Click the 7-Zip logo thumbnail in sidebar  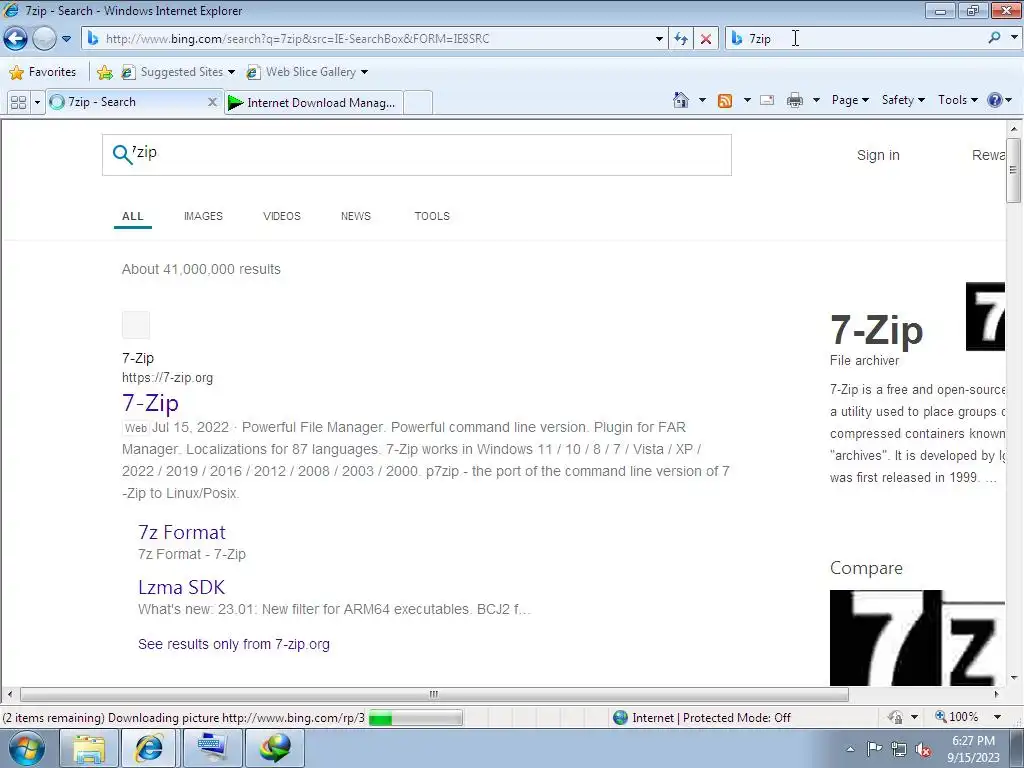985,316
